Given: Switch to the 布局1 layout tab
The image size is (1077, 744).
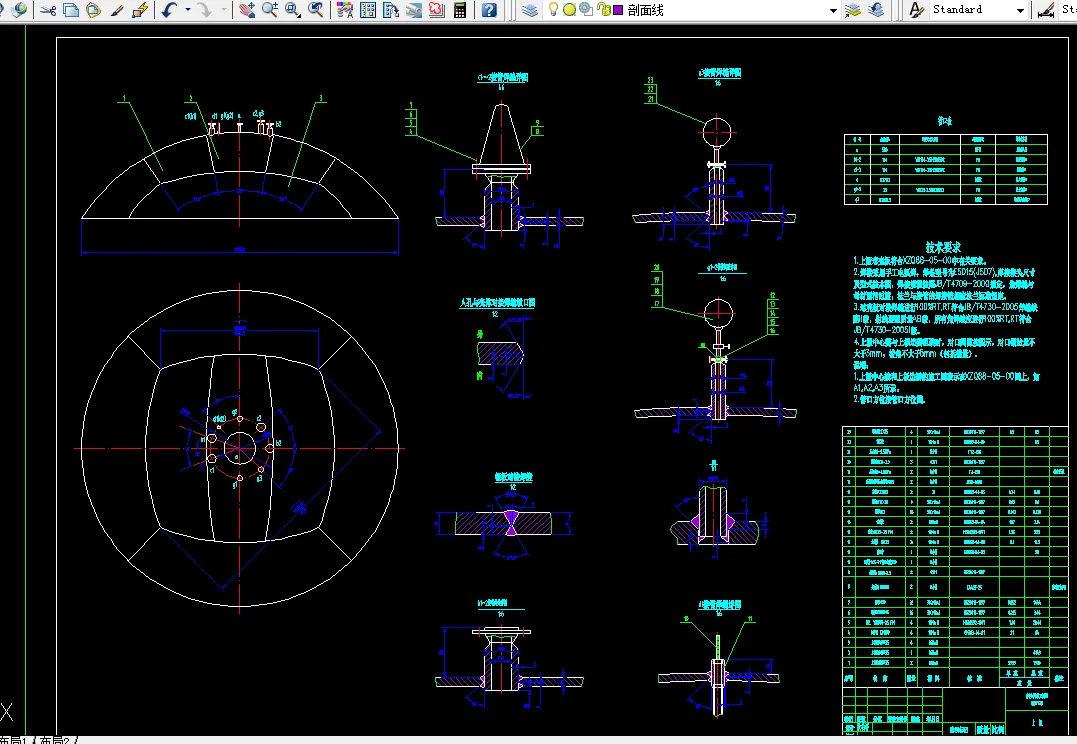Looking at the screenshot, I should coord(16,740).
